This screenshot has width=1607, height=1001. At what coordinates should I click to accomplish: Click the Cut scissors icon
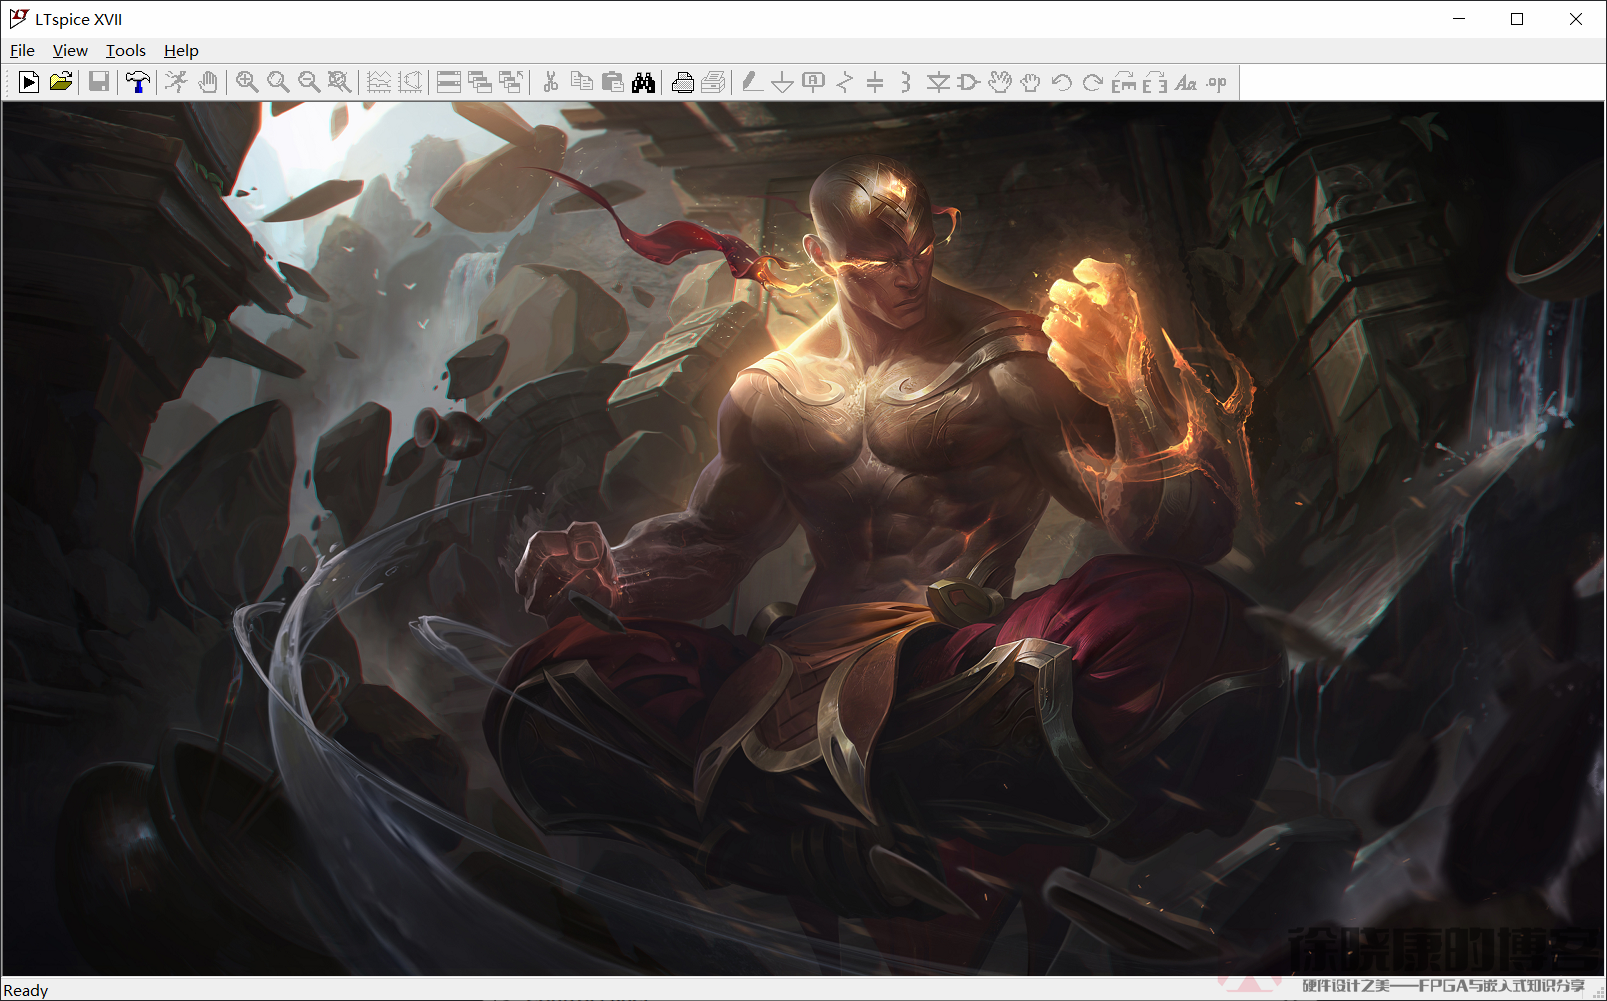(x=550, y=82)
